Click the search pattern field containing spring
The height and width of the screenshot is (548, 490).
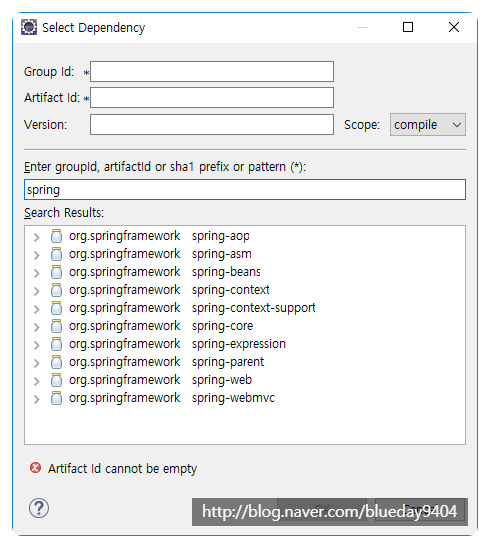click(245, 190)
